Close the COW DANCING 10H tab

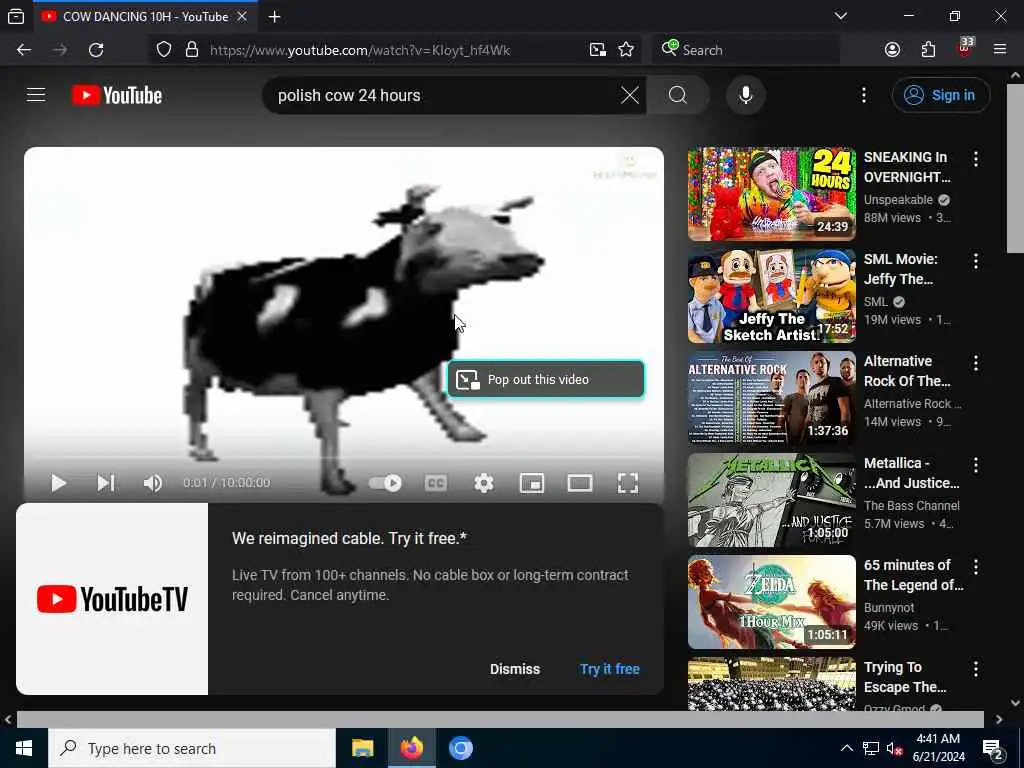point(242,16)
